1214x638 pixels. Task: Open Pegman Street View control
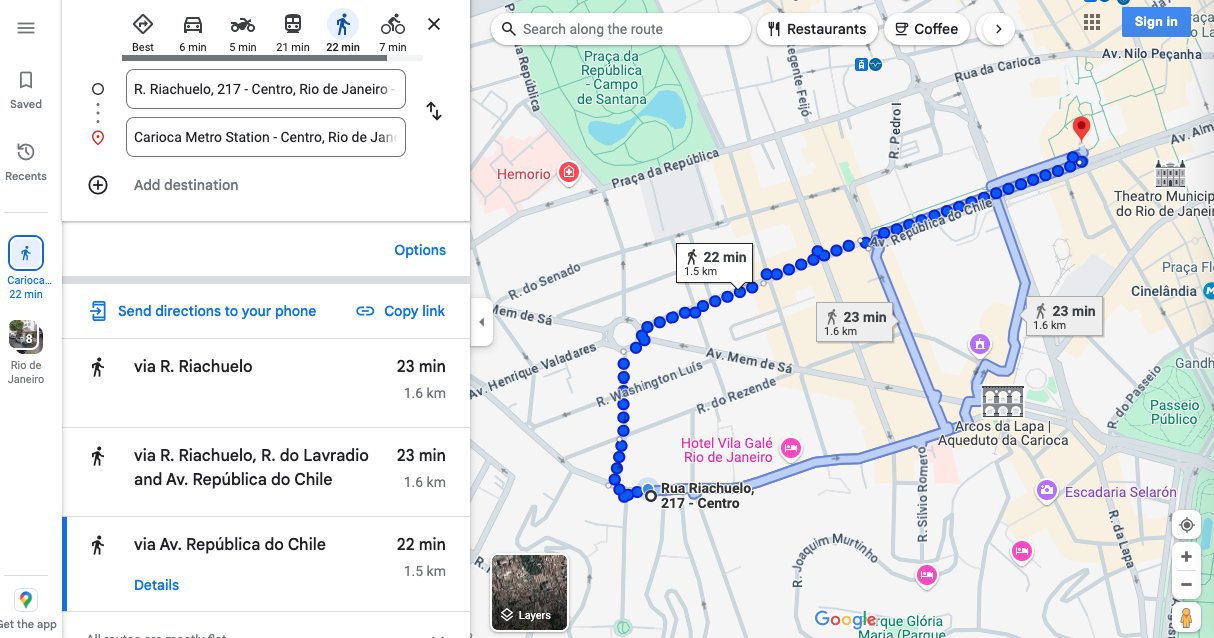(x=1187, y=617)
